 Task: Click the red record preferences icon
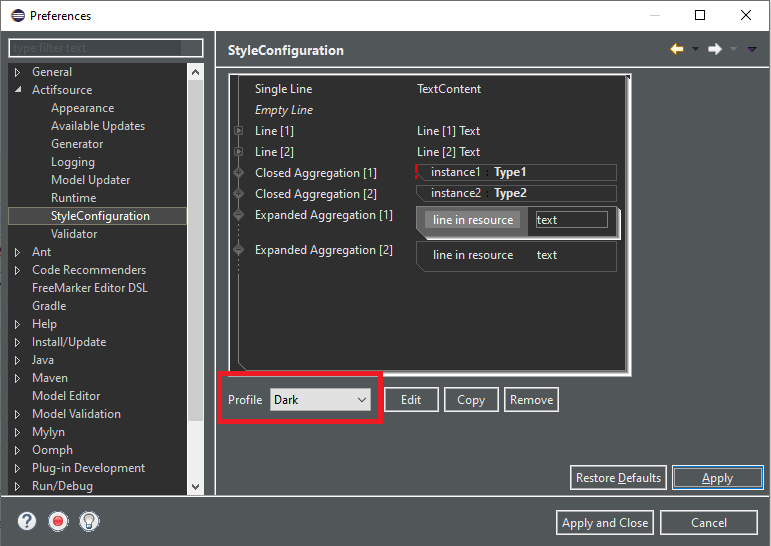[58, 521]
